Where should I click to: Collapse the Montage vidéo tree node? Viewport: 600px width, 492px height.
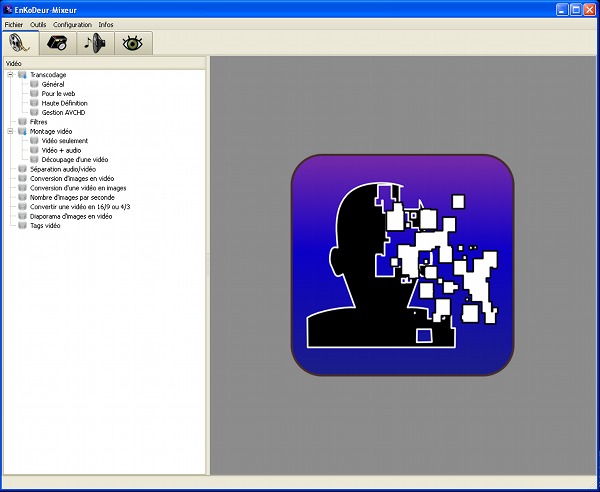pyautogui.click(x=11, y=131)
